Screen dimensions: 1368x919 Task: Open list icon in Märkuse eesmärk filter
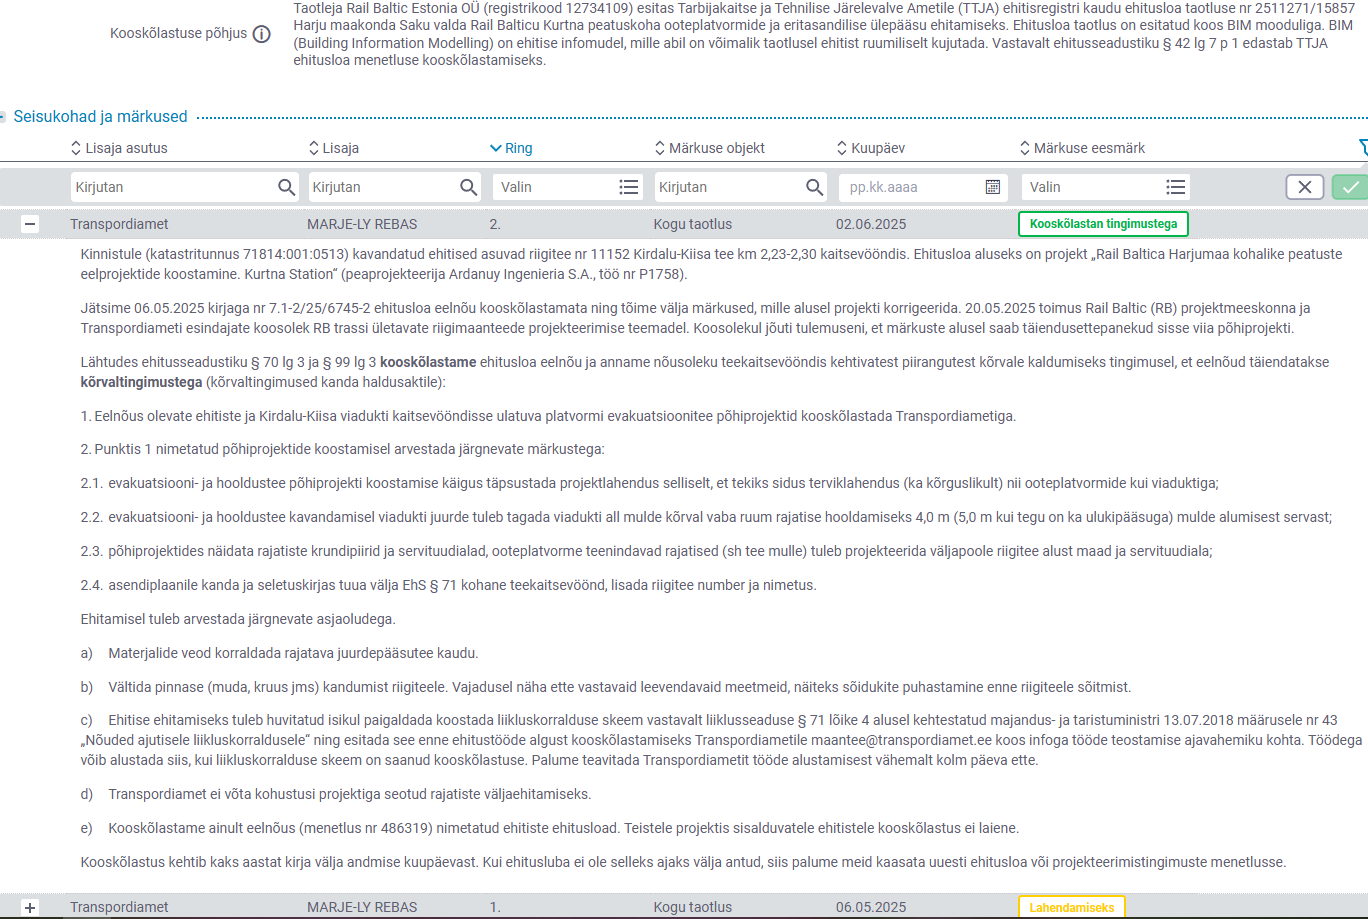point(1176,187)
